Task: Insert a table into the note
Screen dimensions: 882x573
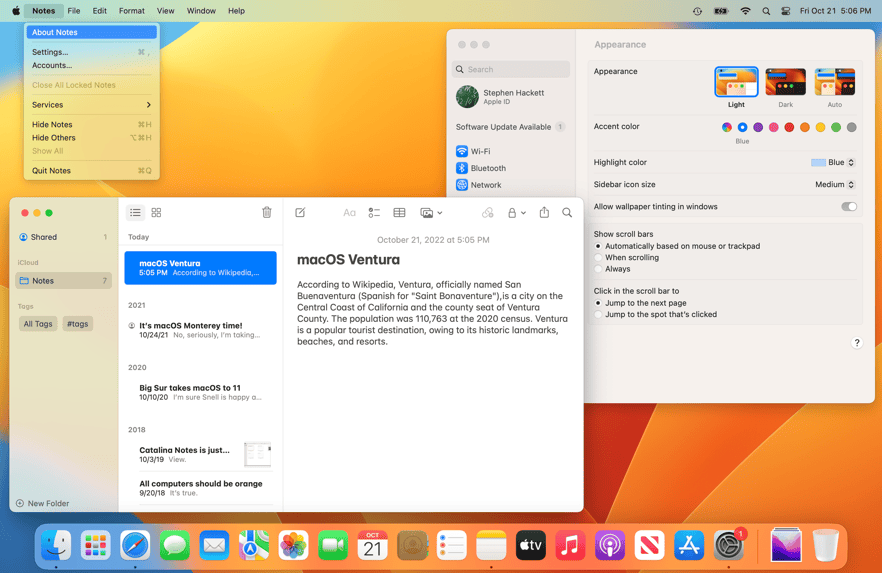Action: [399, 213]
